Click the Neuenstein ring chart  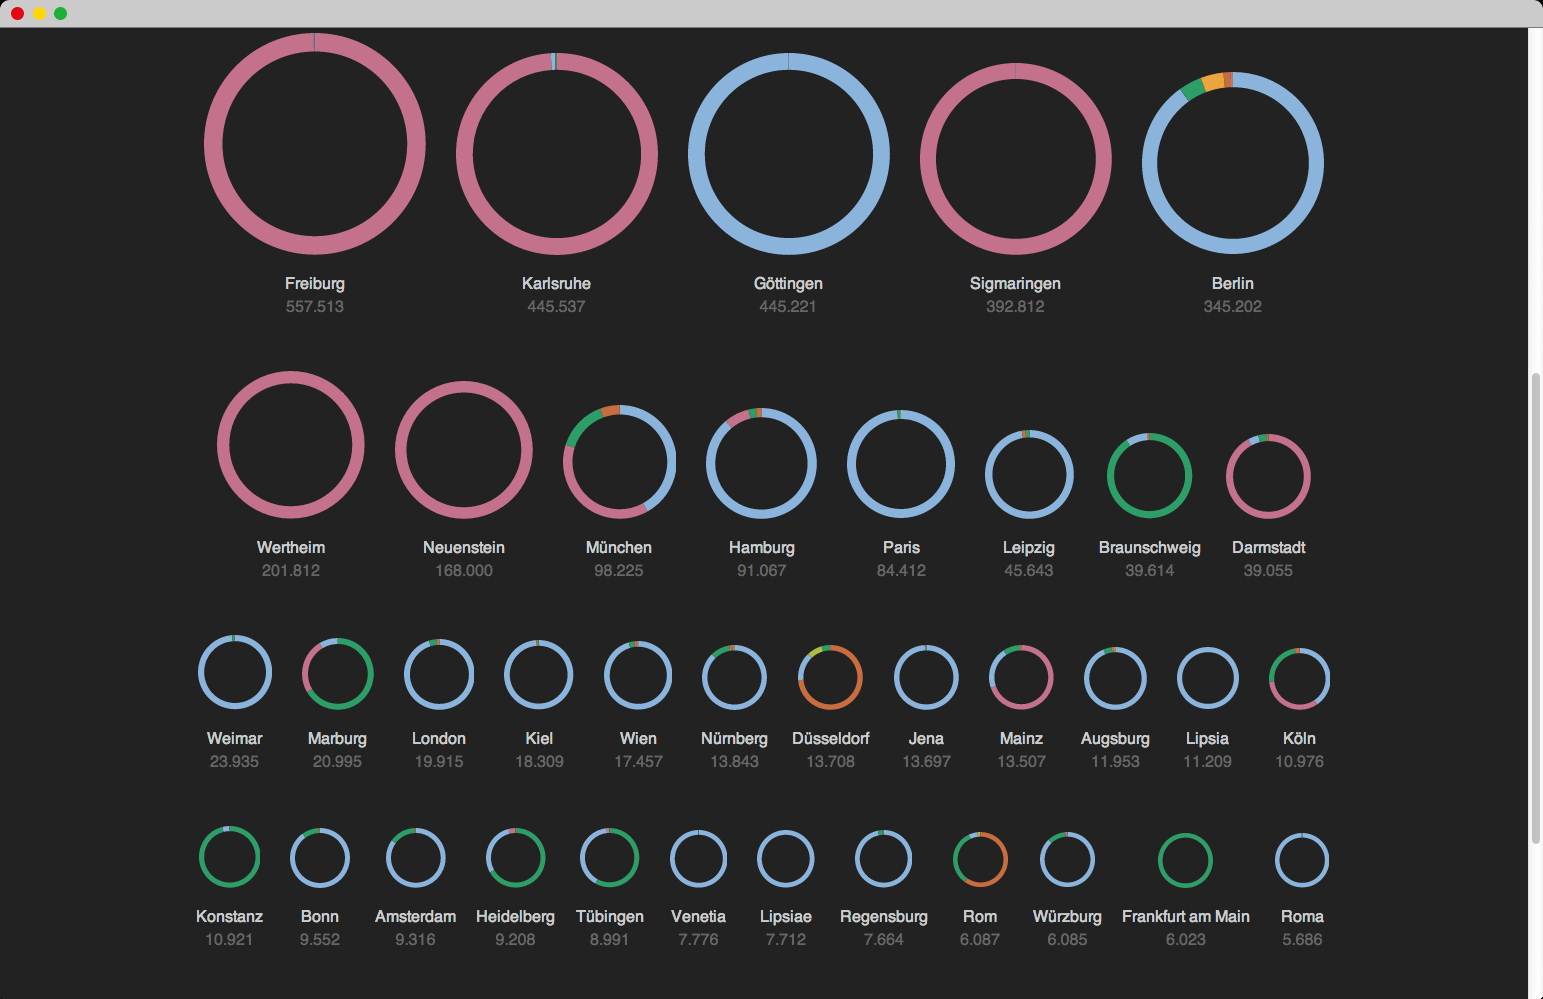(x=464, y=450)
